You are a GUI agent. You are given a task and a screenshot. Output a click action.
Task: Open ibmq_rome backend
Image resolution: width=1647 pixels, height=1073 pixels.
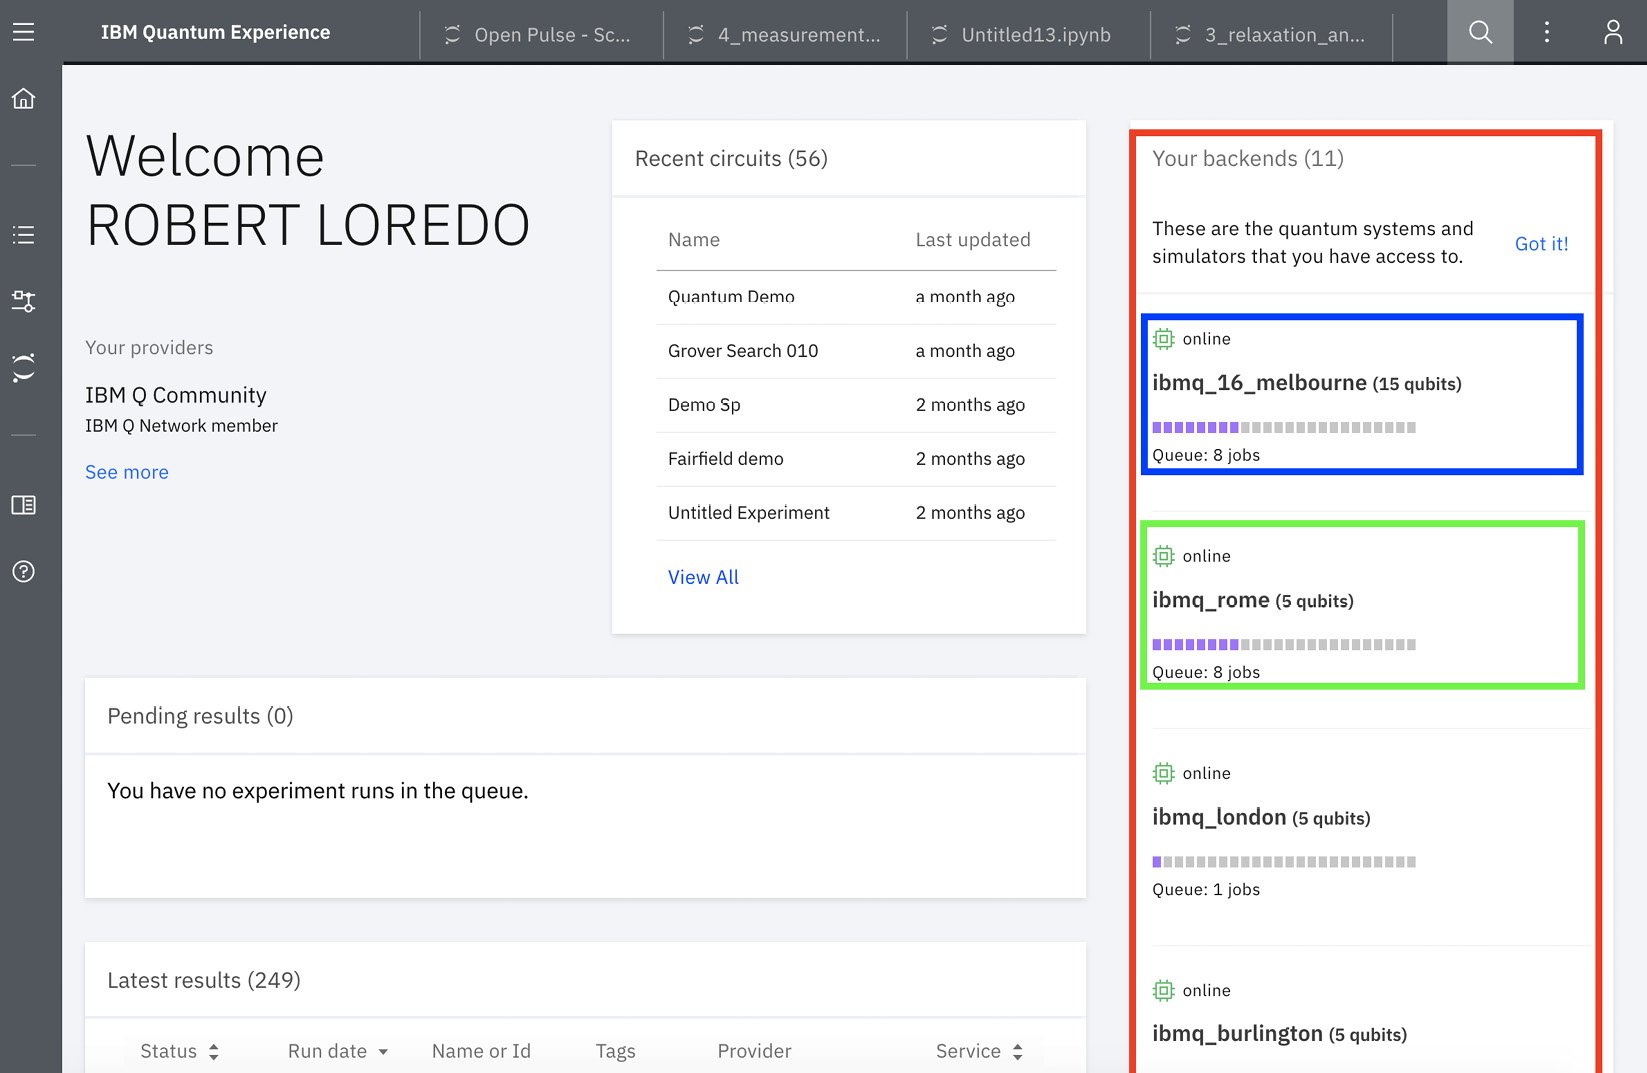1252,600
